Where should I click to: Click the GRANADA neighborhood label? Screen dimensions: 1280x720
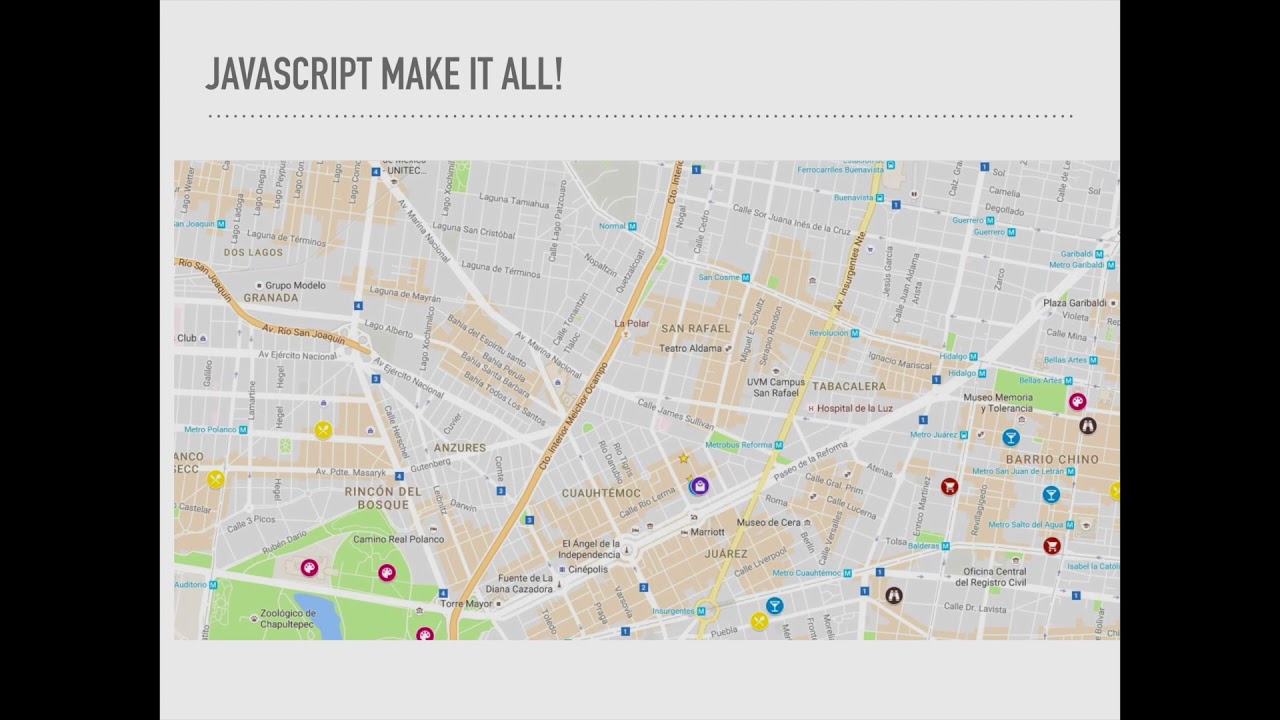pyautogui.click(x=271, y=298)
